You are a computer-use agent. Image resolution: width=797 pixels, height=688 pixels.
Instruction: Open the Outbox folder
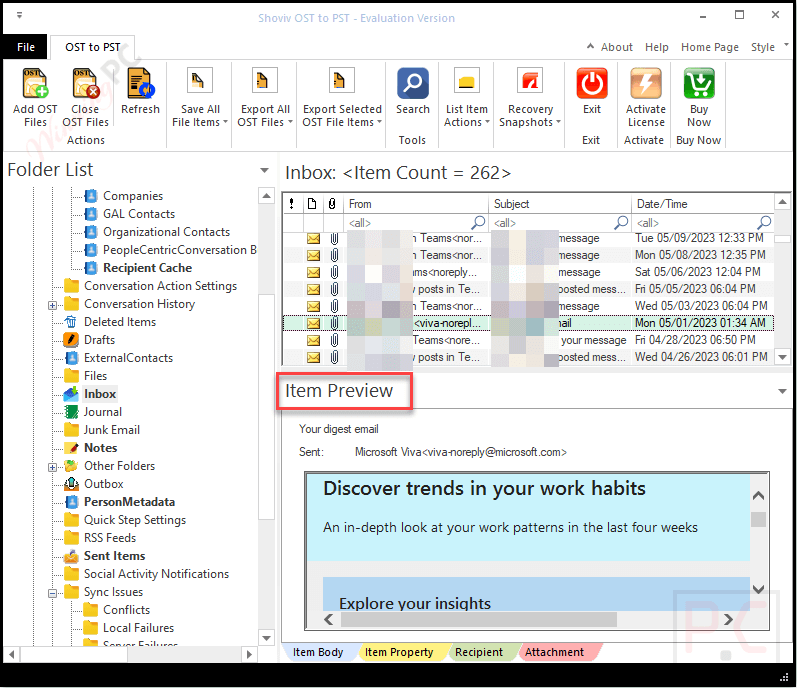(x=104, y=484)
